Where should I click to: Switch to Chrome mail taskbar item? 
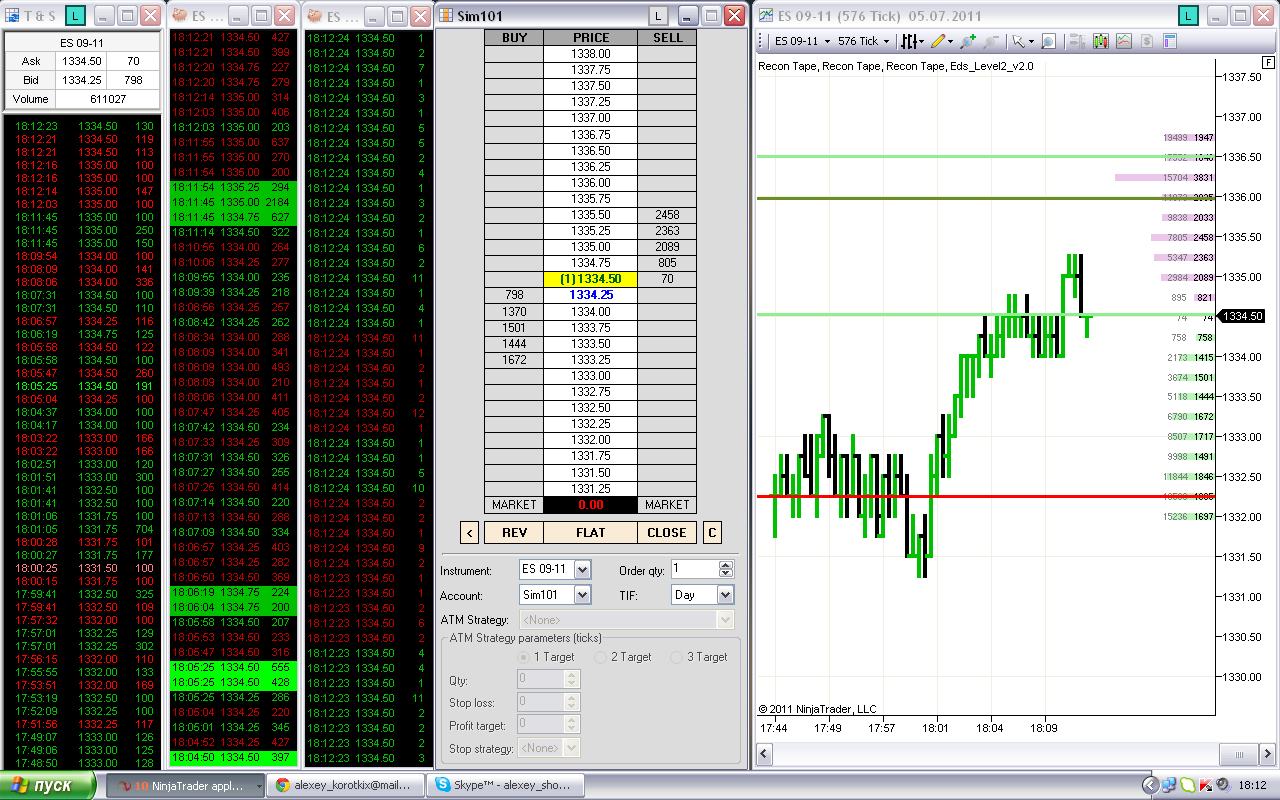pos(344,786)
